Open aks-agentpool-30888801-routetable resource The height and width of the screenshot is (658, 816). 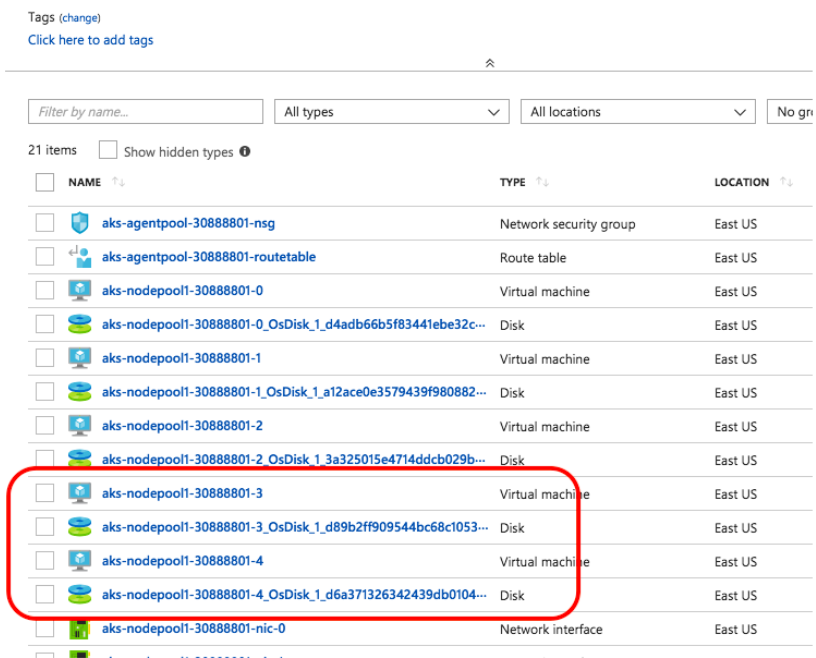209,257
